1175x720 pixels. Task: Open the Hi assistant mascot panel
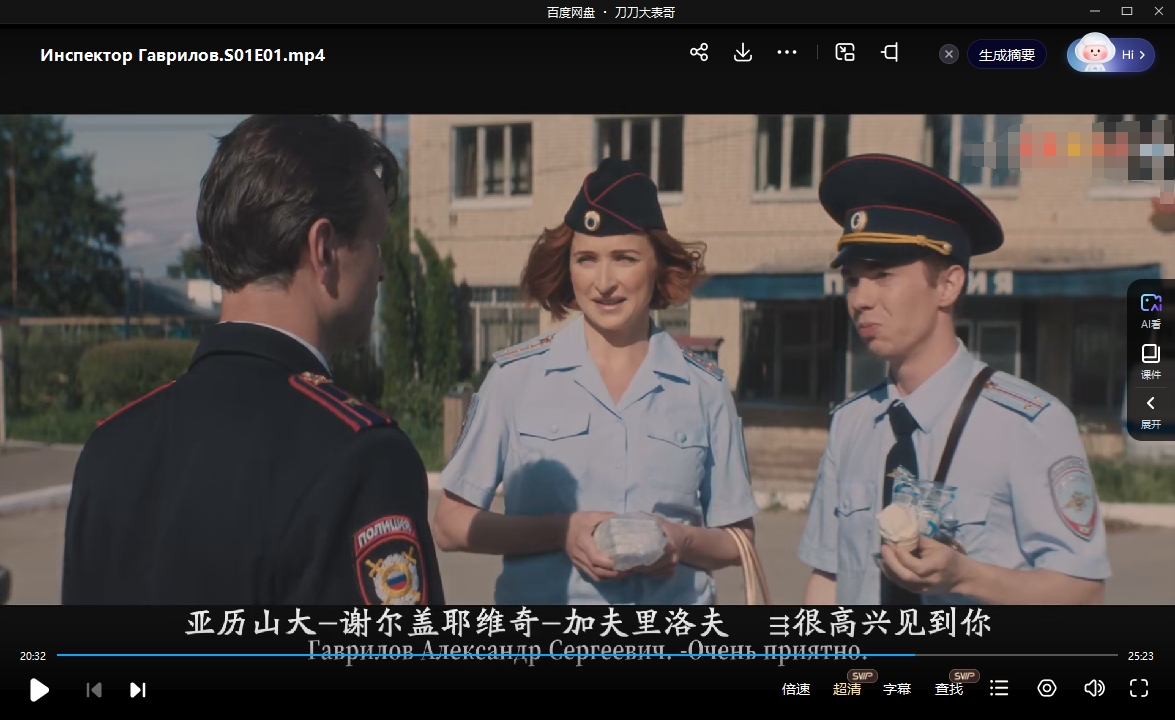[1110, 55]
